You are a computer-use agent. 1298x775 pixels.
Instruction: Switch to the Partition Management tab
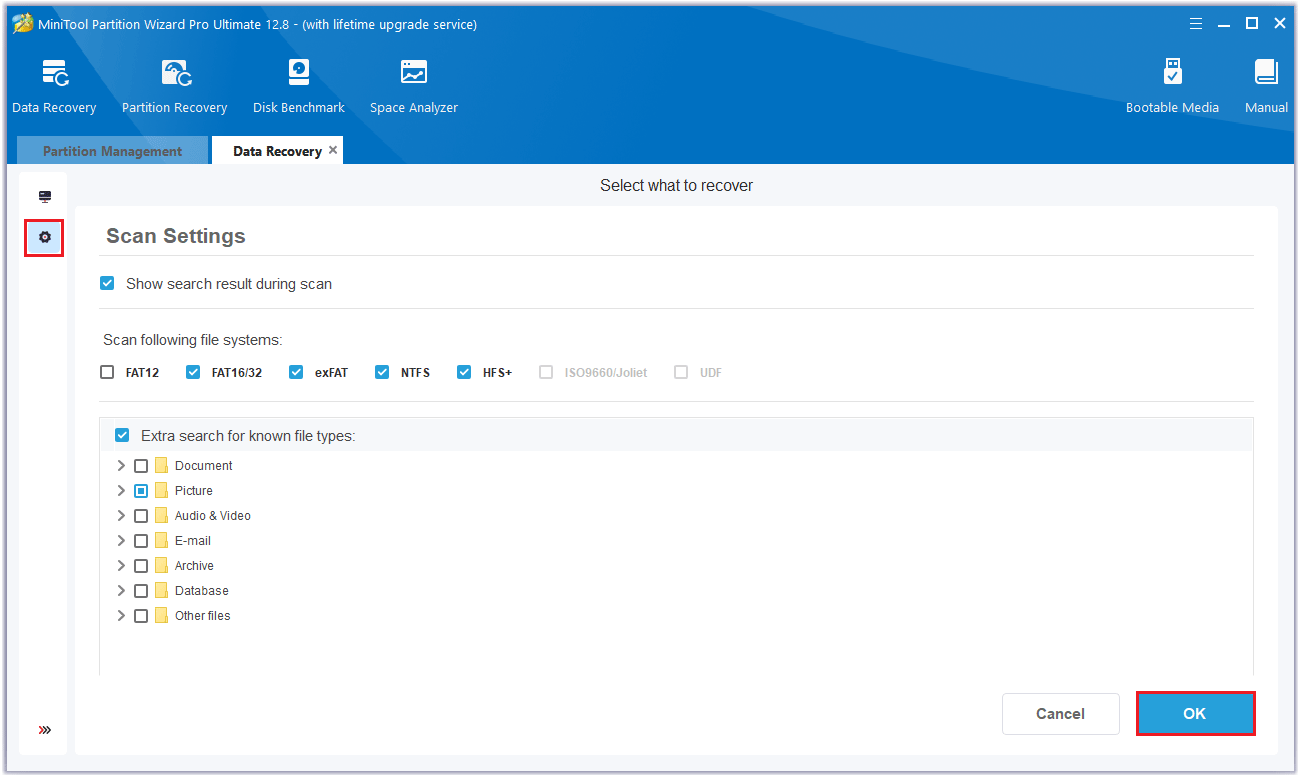[113, 151]
